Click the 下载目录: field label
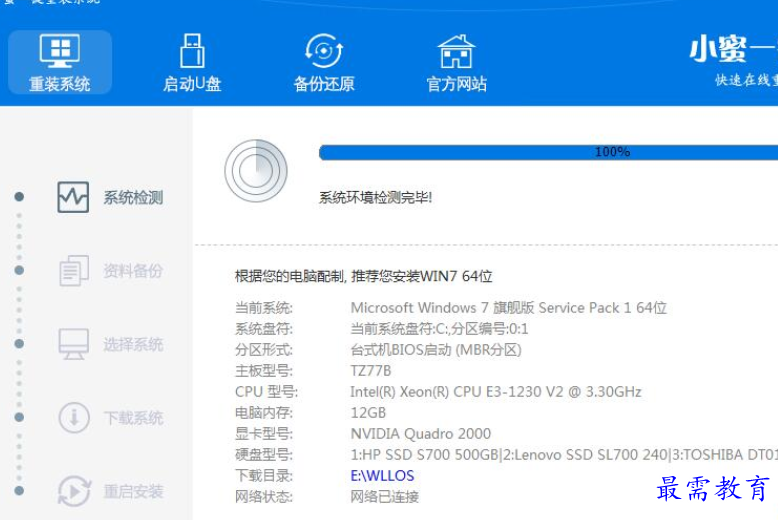Image resolution: width=778 pixels, height=520 pixels. [x=264, y=475]
